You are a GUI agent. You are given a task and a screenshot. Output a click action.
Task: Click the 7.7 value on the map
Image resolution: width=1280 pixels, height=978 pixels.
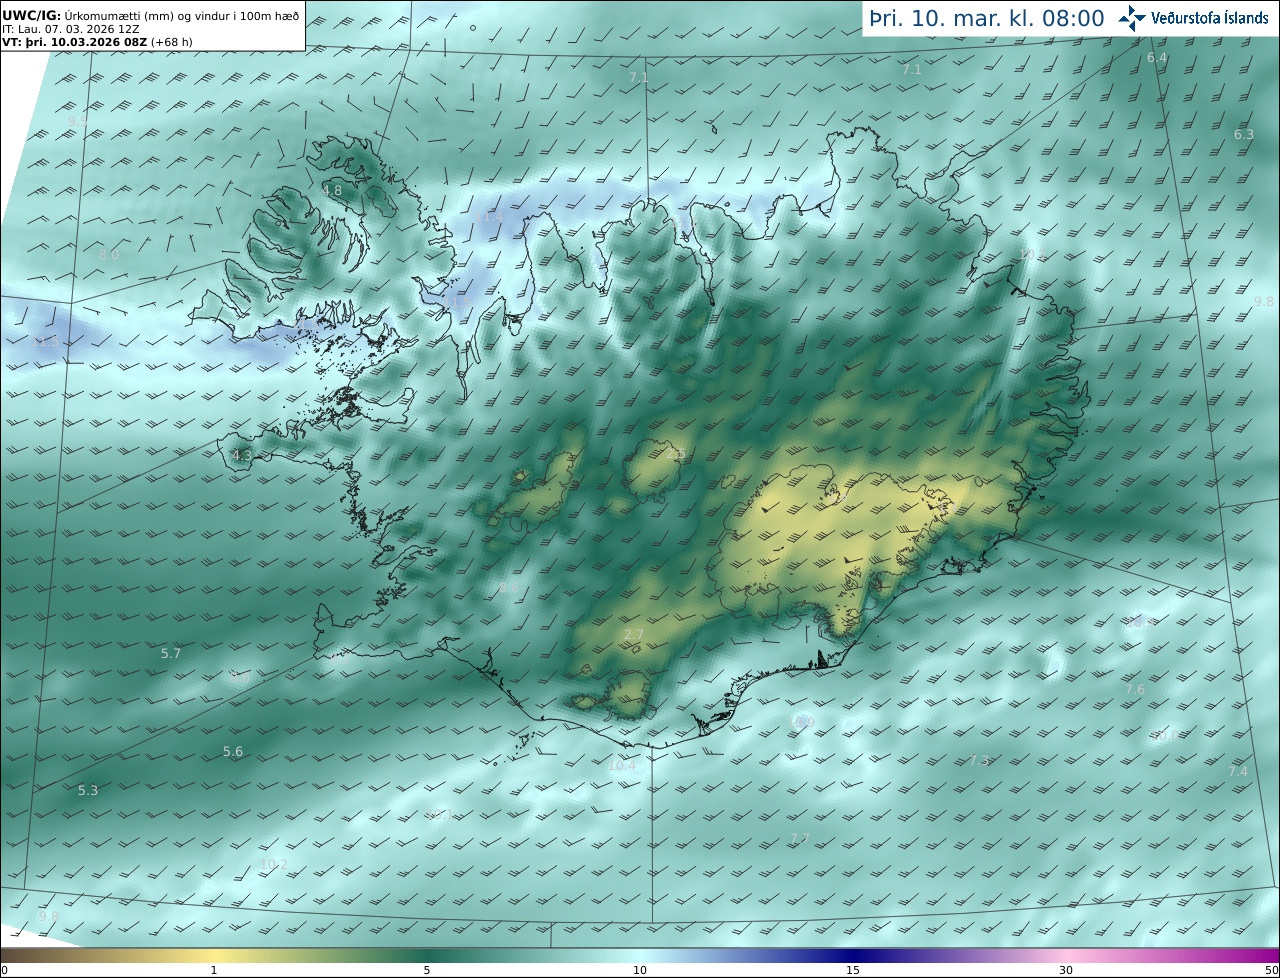point(799,837)
